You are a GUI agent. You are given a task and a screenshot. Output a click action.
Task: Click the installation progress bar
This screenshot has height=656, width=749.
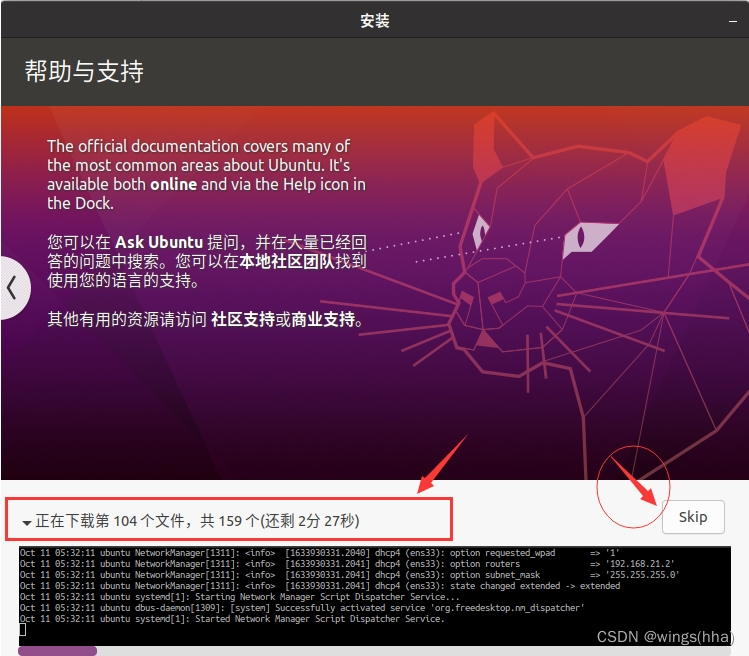point(374,651)
